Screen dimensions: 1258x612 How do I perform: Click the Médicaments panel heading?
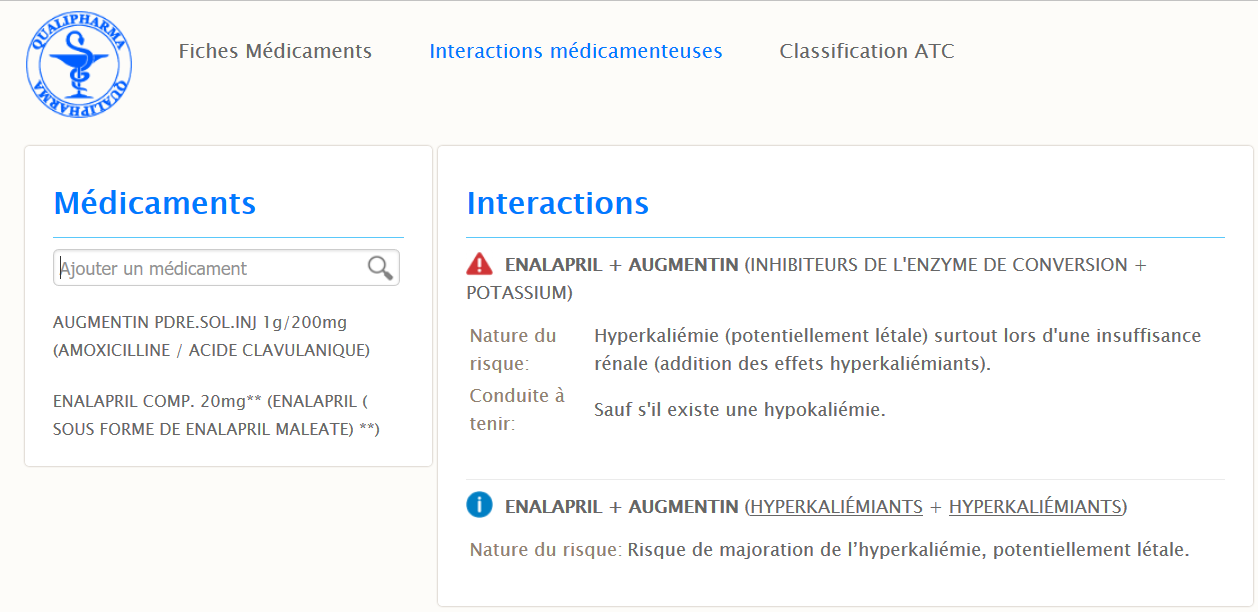tap(154, 203)
